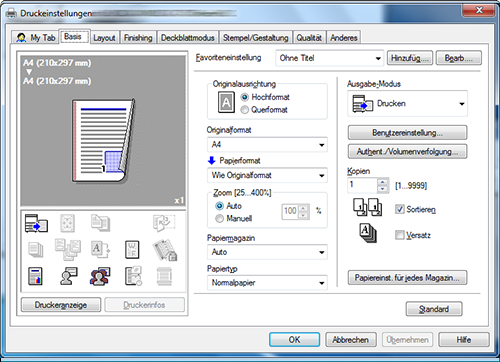Click the greyed barrel-shaped stack icon
Viewport: 500px width, 362px height.
164,276
